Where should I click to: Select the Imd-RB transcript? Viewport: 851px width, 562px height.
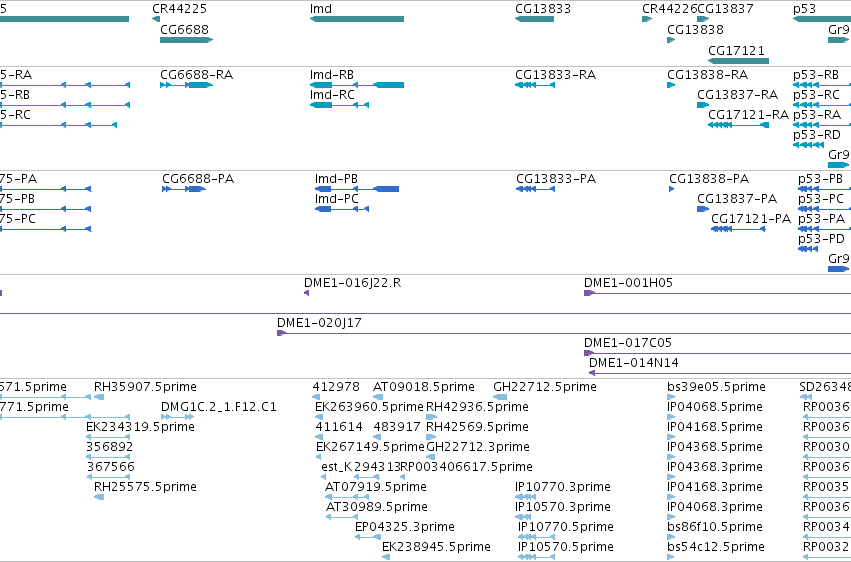pos(357,85)
